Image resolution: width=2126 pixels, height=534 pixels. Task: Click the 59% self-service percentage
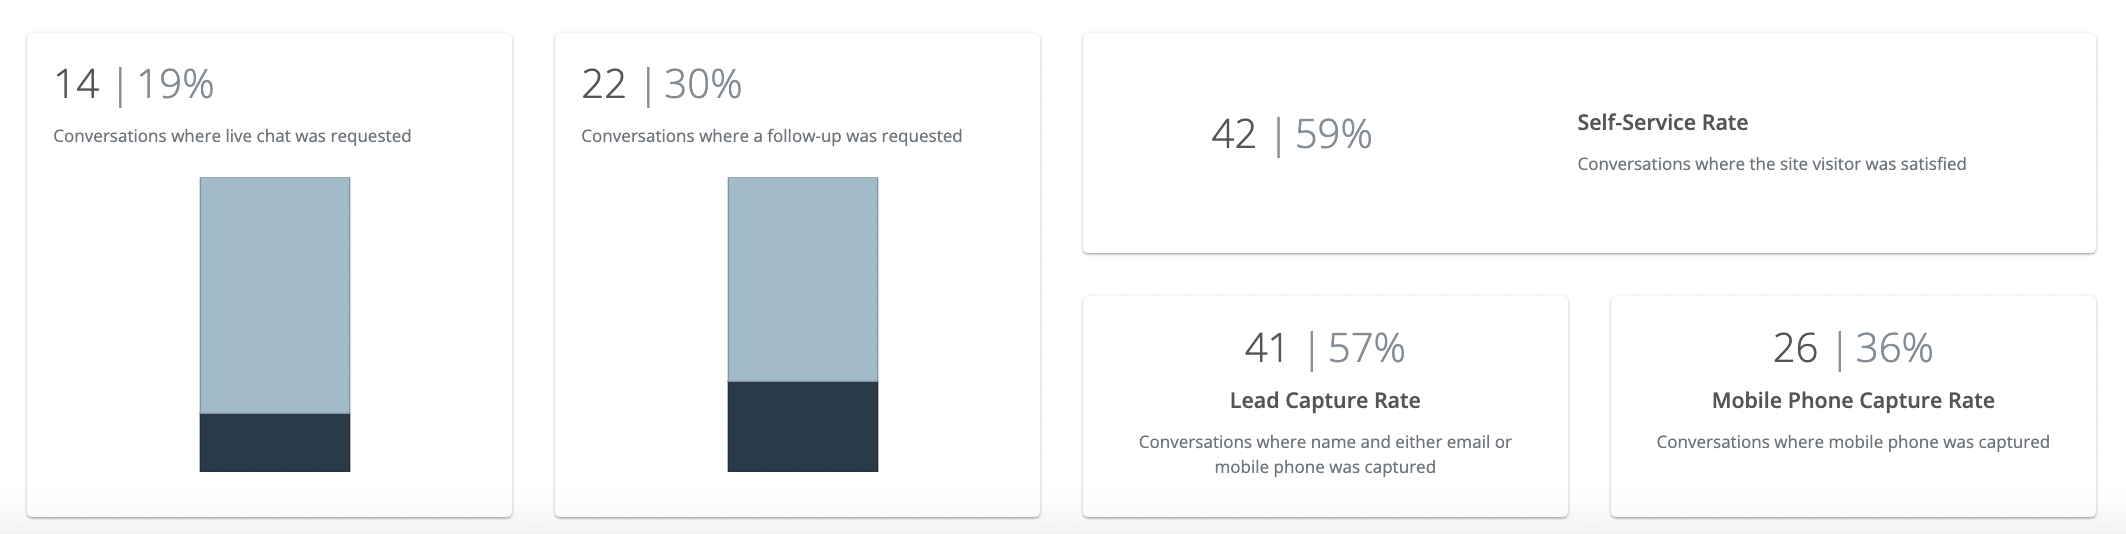tap(1334, 134)
